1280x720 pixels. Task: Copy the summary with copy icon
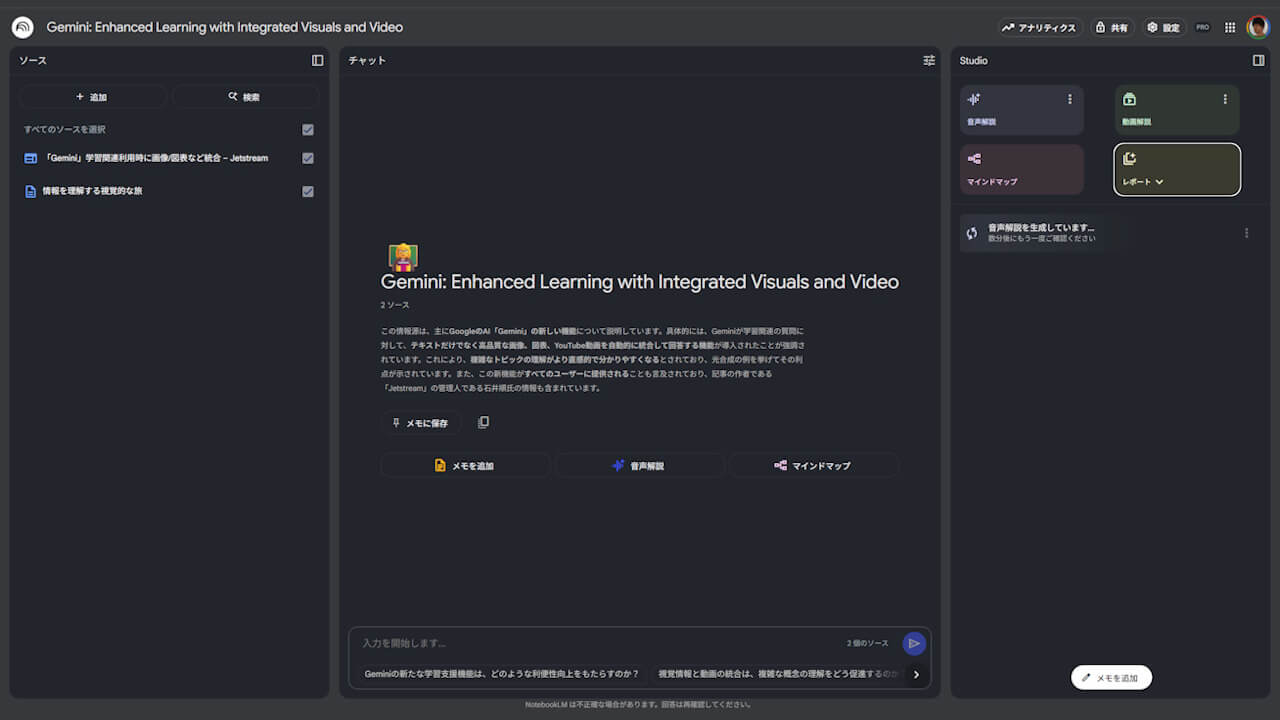coord(484,422)
